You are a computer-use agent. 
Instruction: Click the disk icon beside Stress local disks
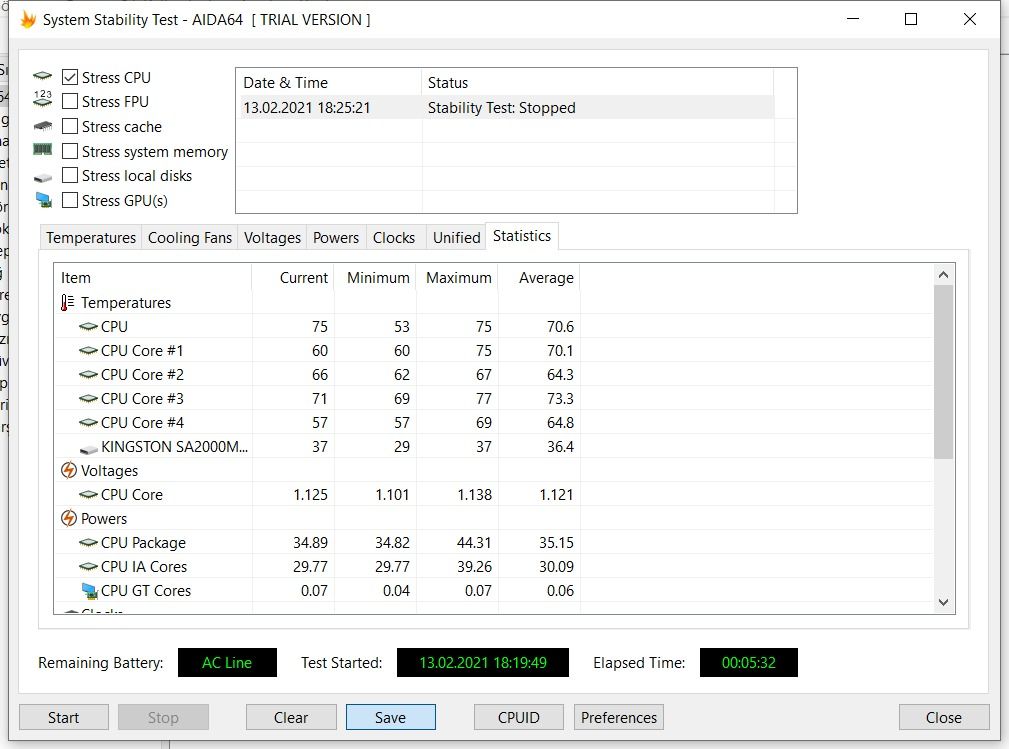point(42,177)
